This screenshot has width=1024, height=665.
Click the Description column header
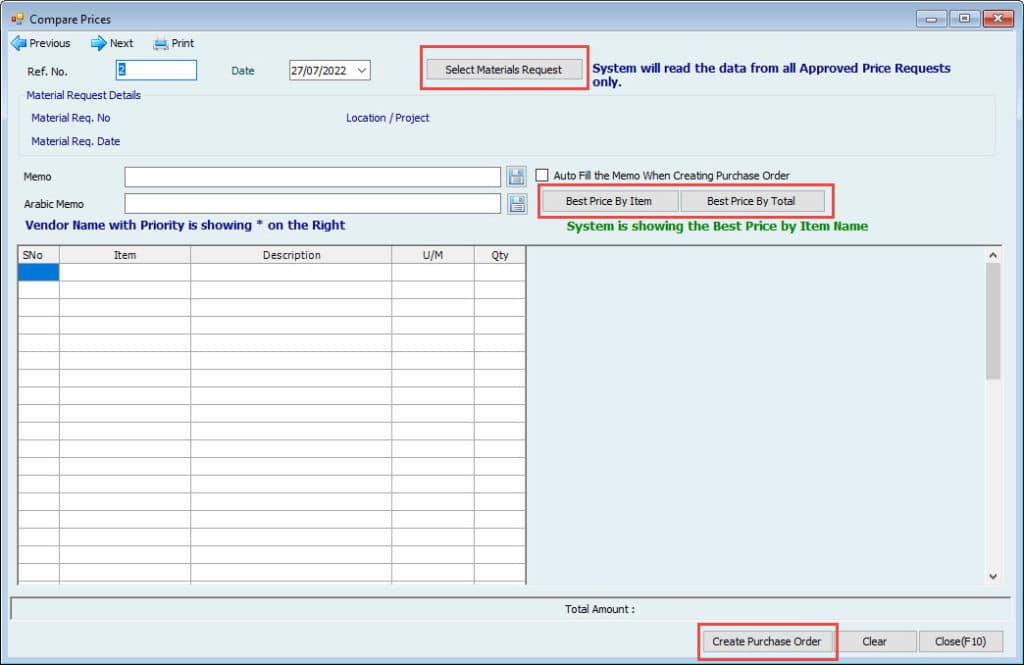291,255
